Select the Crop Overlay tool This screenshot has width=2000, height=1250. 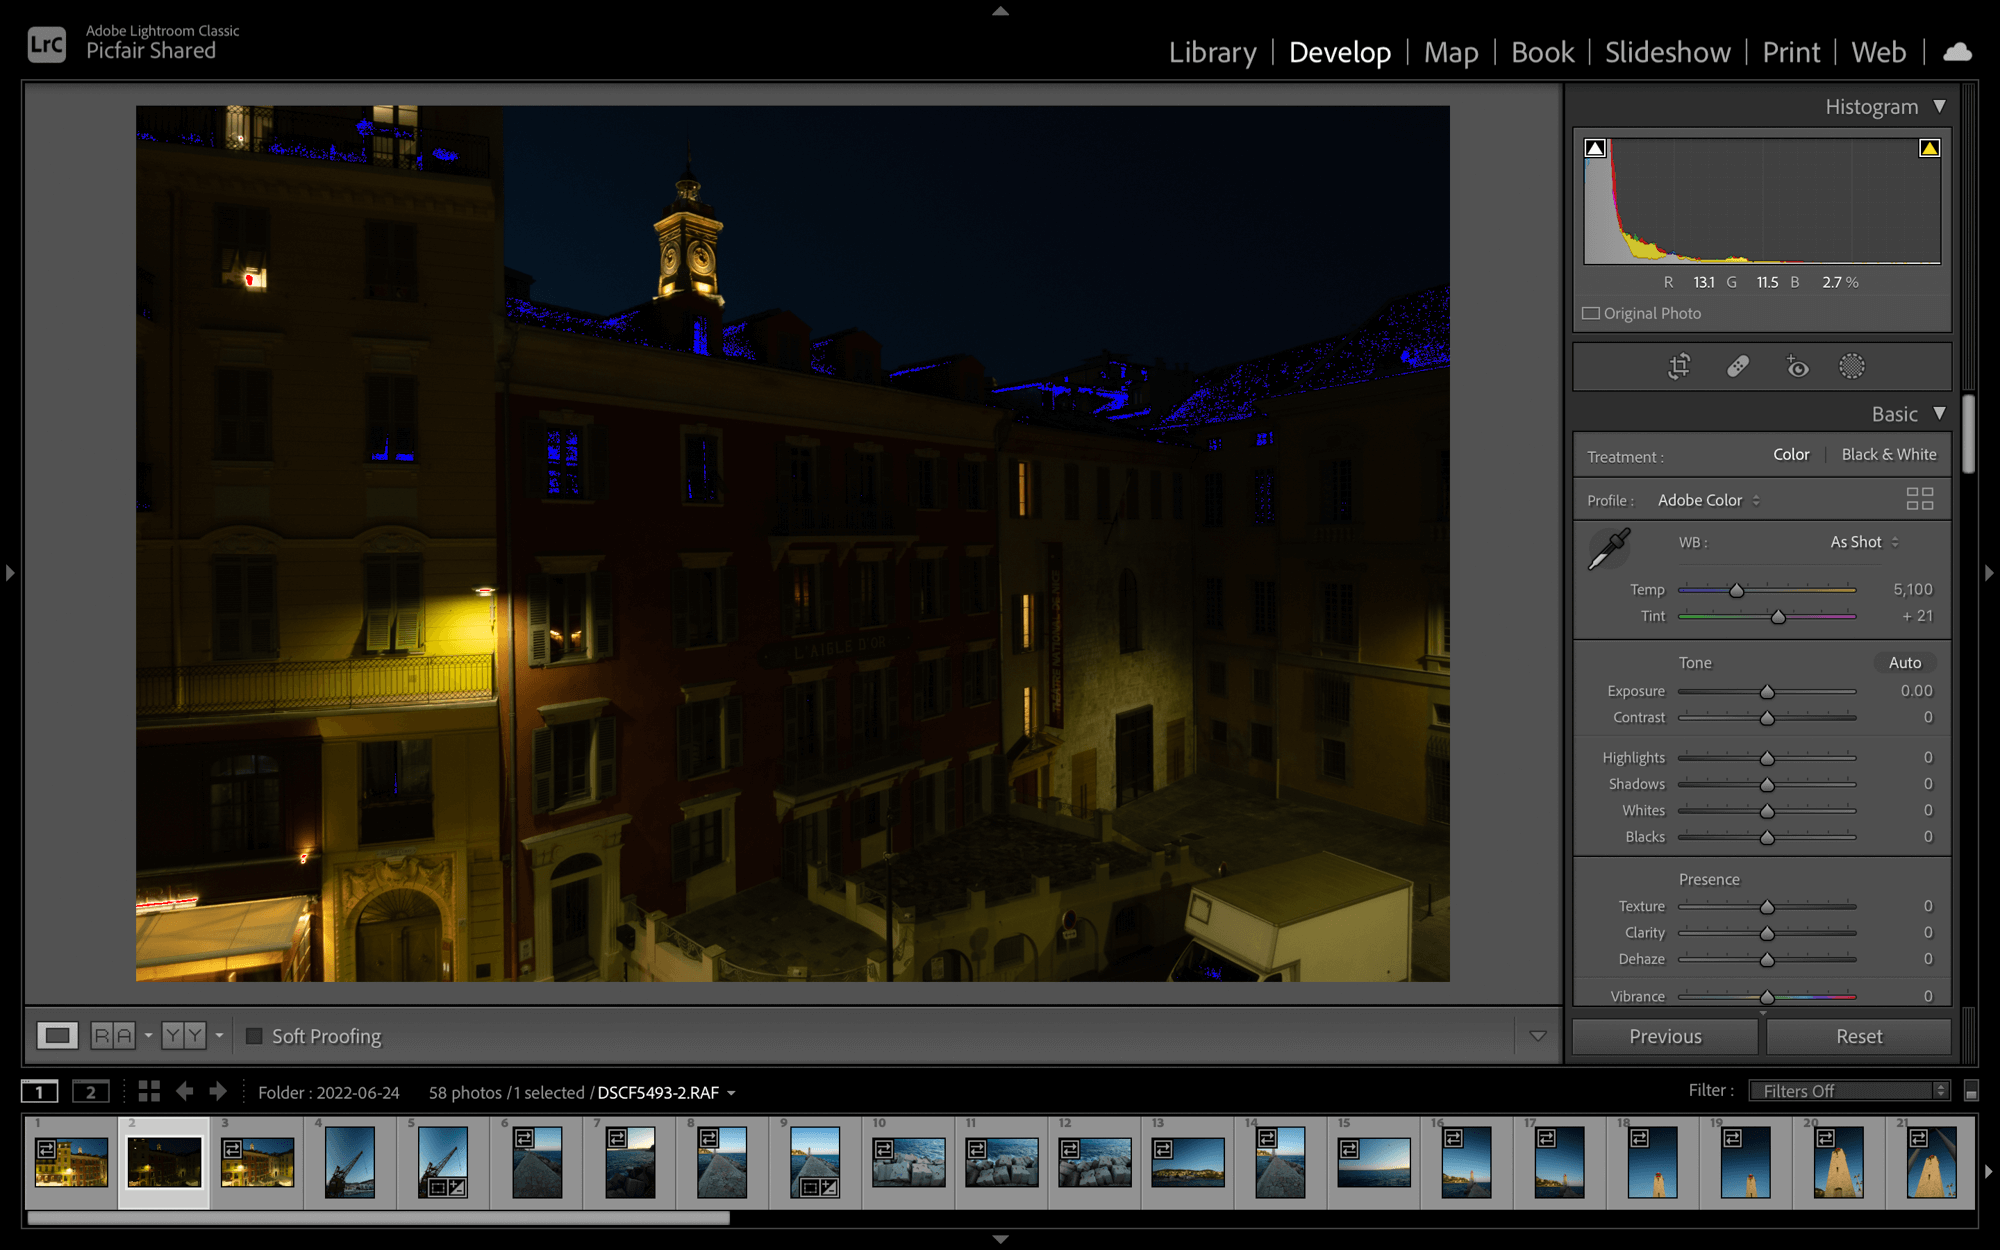pos(1679,366)
